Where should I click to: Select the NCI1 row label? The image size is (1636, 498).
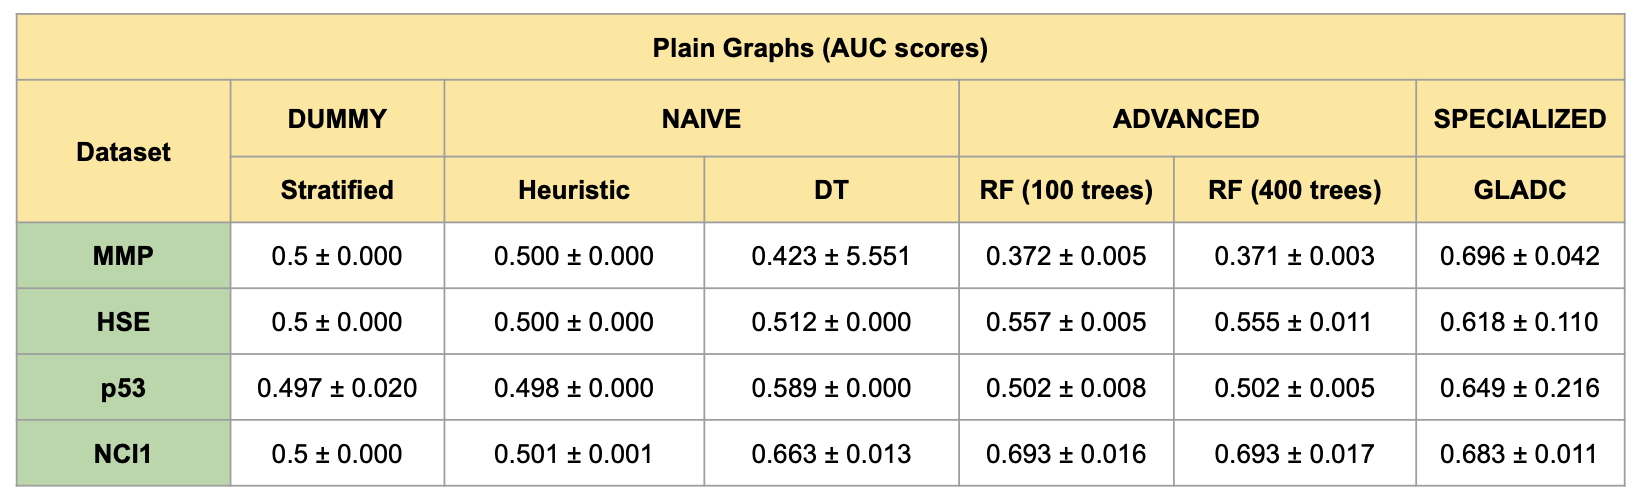[124, 454]
